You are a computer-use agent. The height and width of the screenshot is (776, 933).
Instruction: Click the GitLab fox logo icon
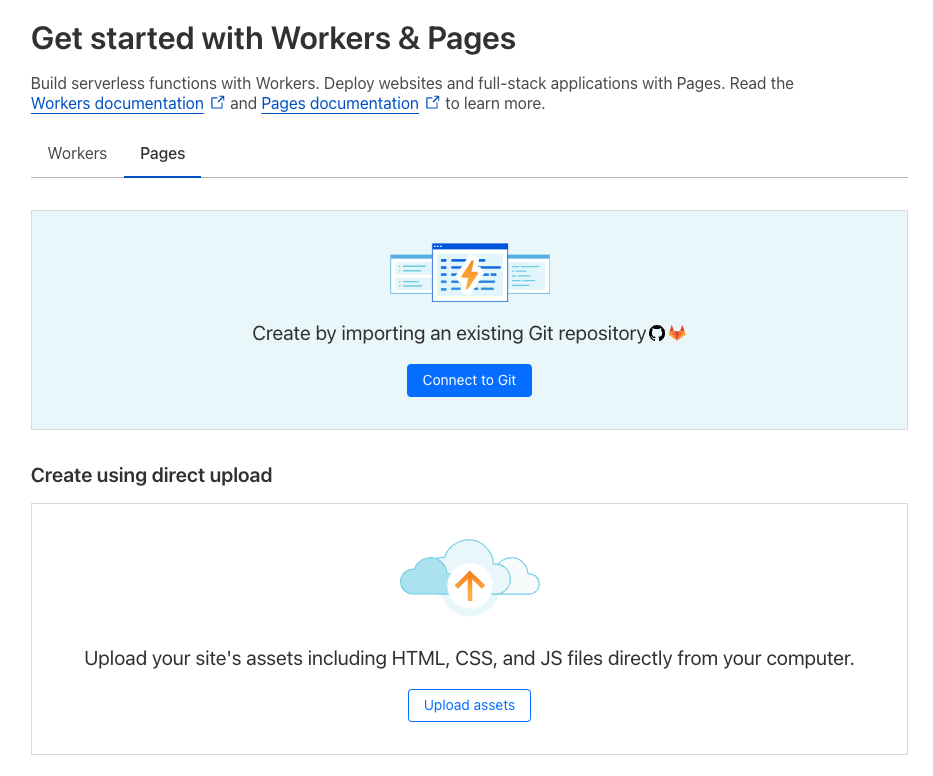(677, 333)
